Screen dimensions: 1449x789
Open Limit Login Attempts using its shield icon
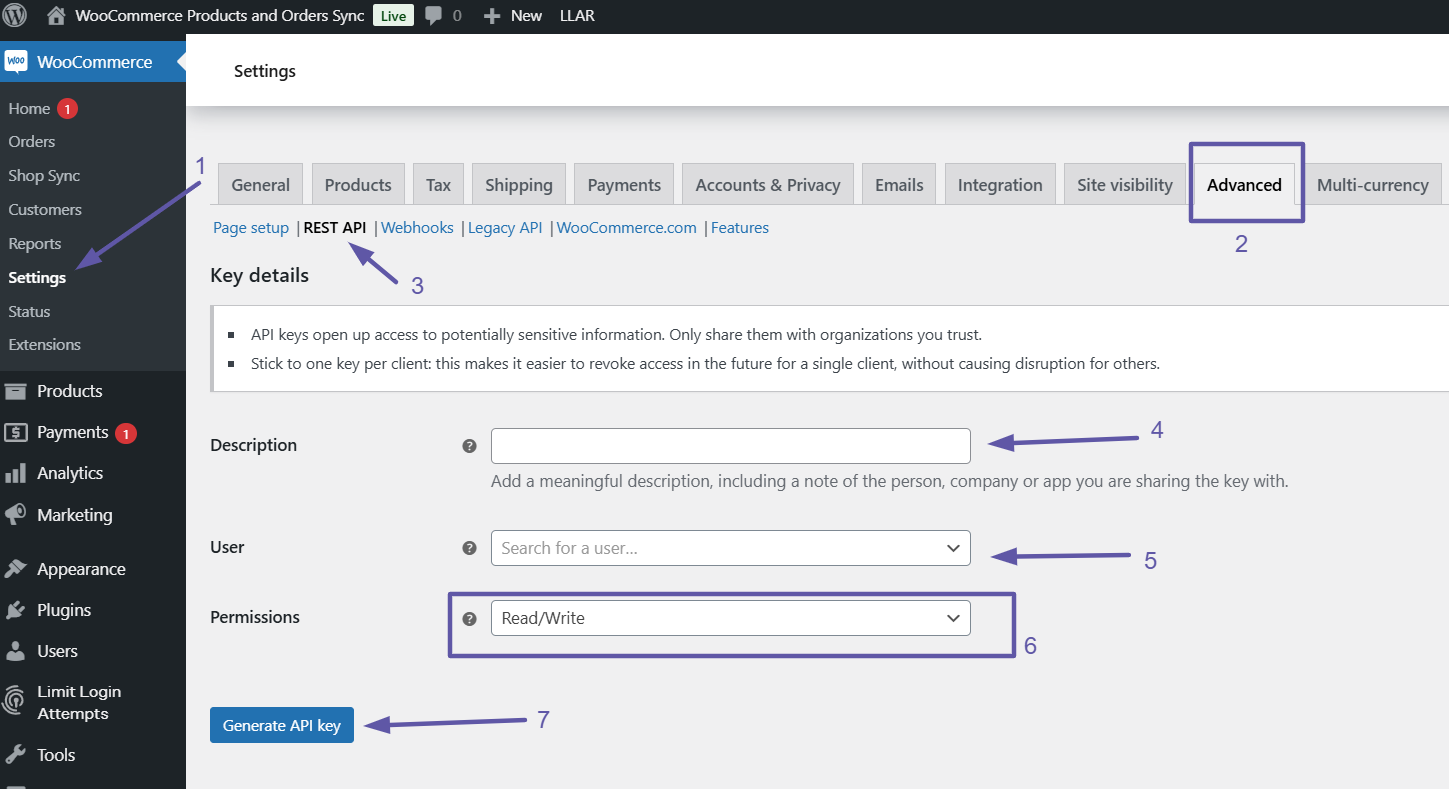pyautogui.click(x=17, y=701)
